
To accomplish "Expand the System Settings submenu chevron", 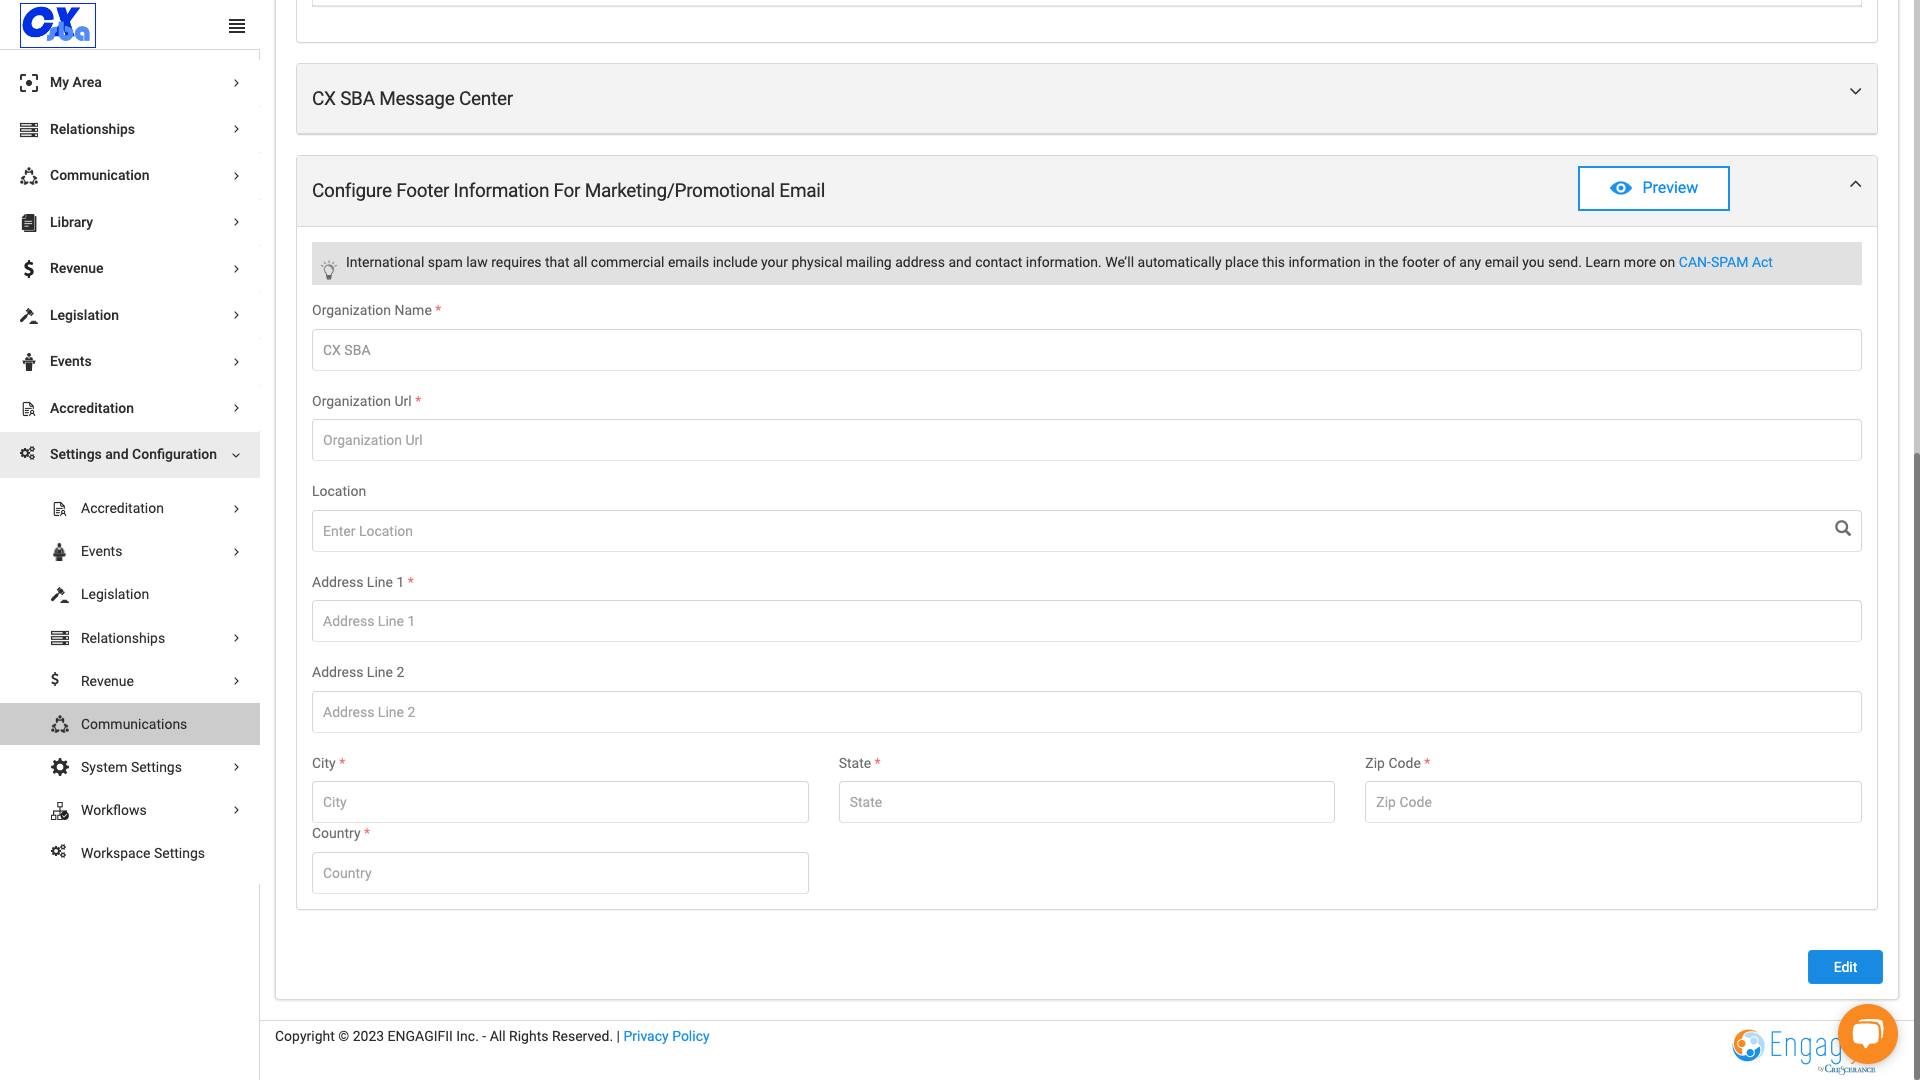I will (236, 767).
